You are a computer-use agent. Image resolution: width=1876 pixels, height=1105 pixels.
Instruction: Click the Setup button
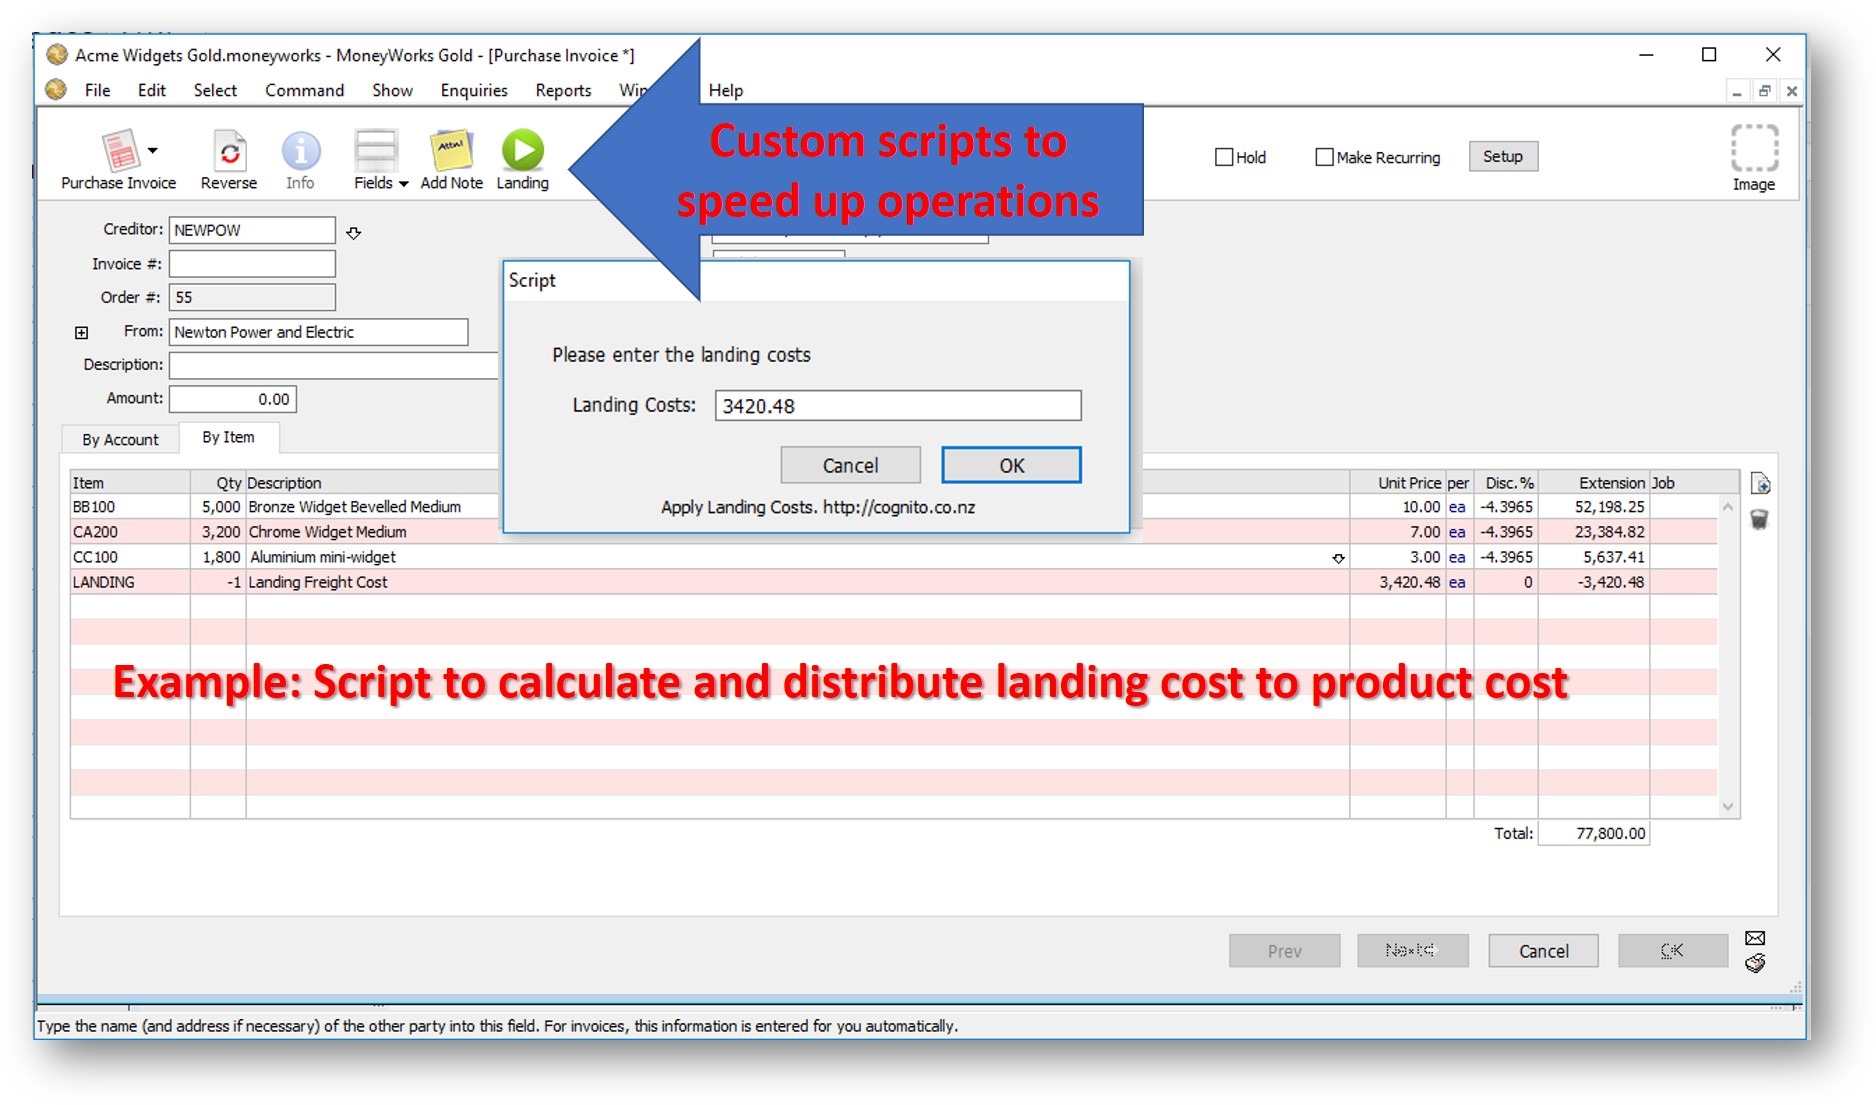point(1503,156)
